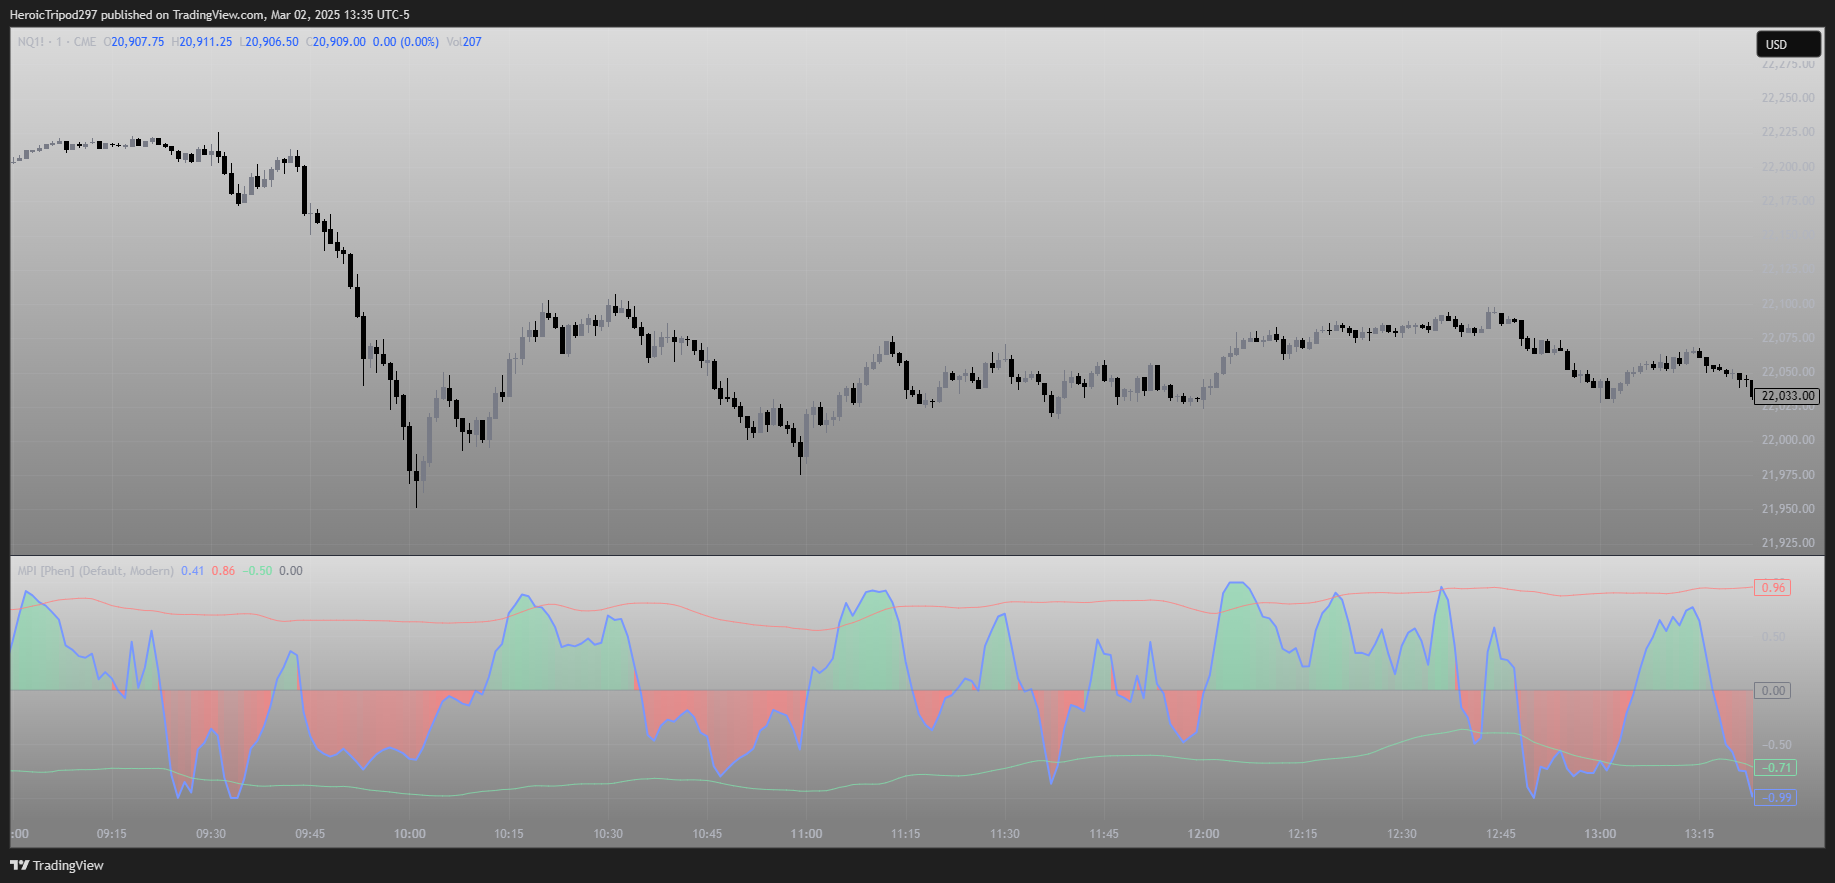The height and width of the screenshot is (883, 1835).
Task: Click the 21,975.00 price axis label
Action: pos(1788,475)
